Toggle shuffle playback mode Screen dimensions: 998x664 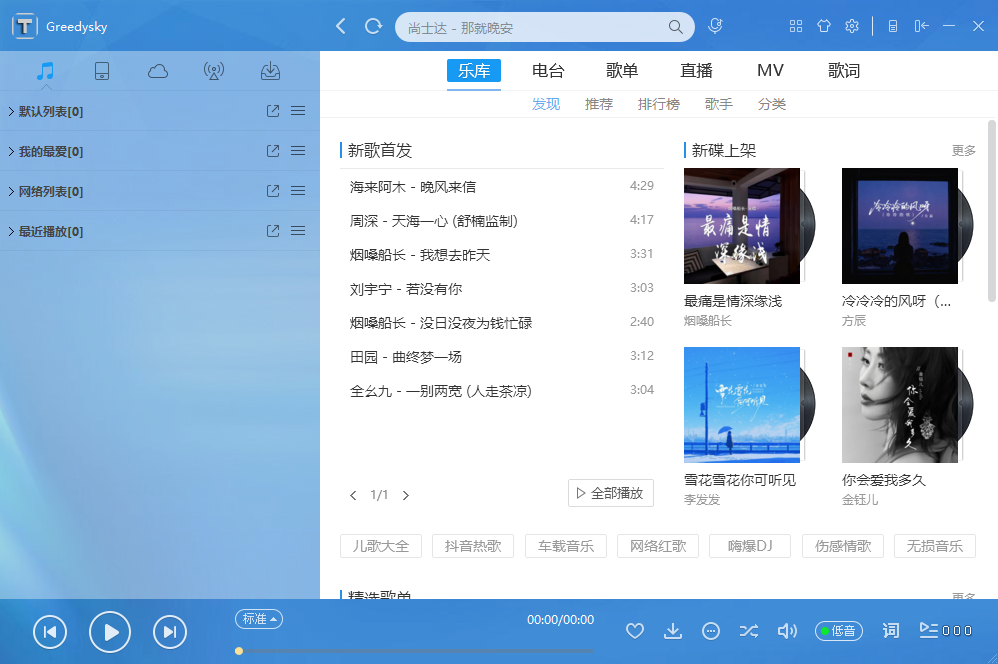pyautogui.click(x=749, y=631)
